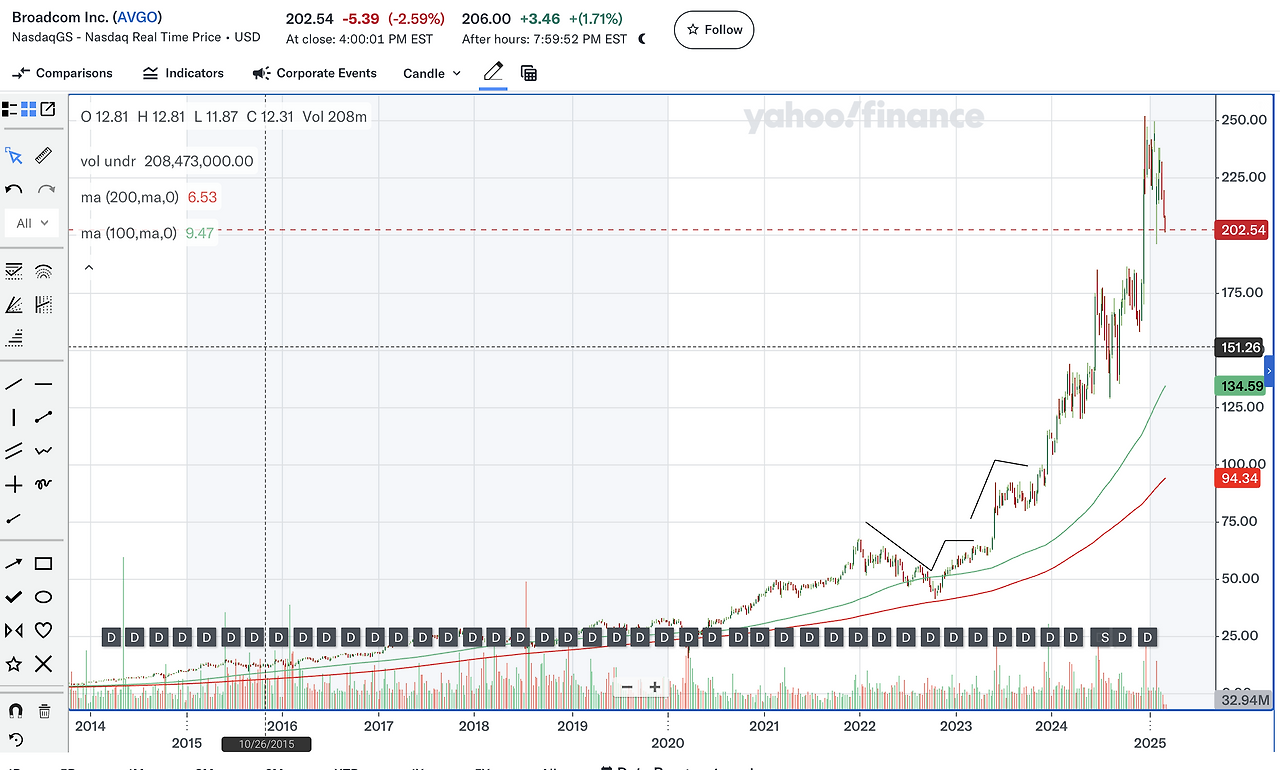Image resolution: width=1280 pixels, height=770 pixels.
Task: Select the Fibonacci retracement drawing tool
Action: click(14, 270)
